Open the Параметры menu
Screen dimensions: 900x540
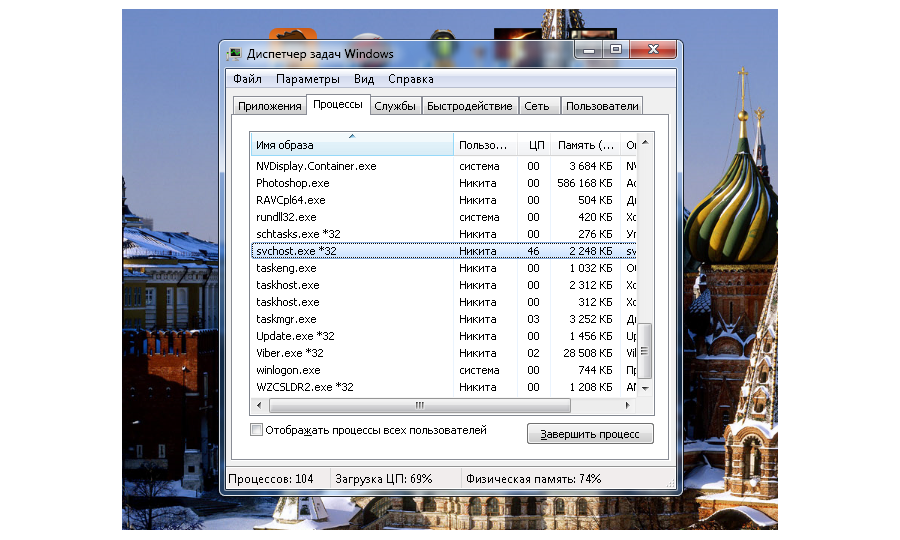[308, 79]
